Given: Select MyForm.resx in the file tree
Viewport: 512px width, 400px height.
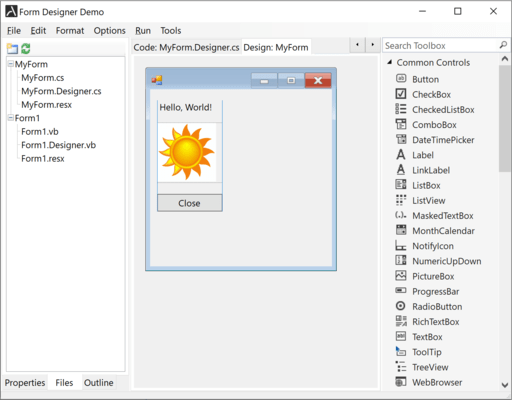Looking at the screenshot, I should tap(46, 105).
